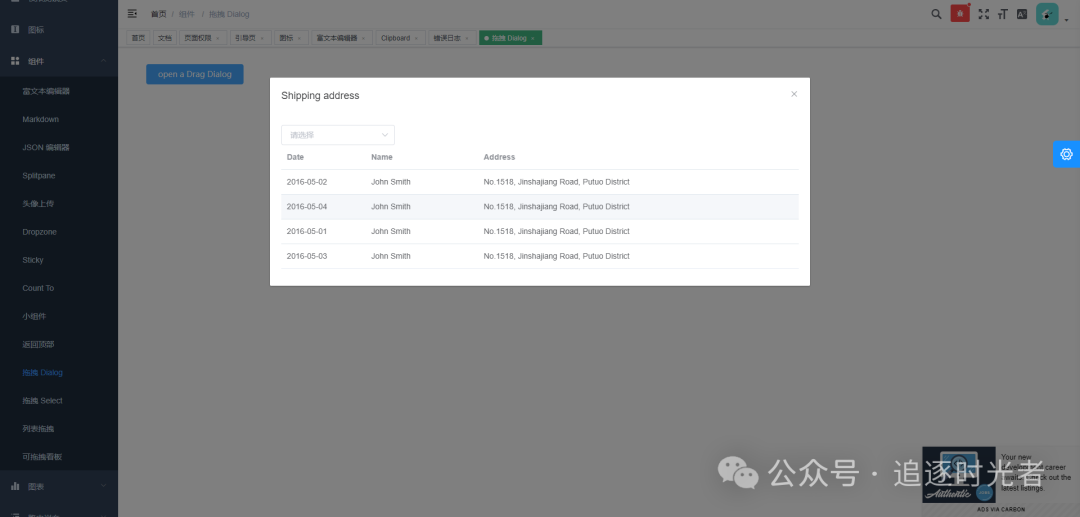Open the header search magnifier
Screen dimensions: 1080x517
pos(936,14)
